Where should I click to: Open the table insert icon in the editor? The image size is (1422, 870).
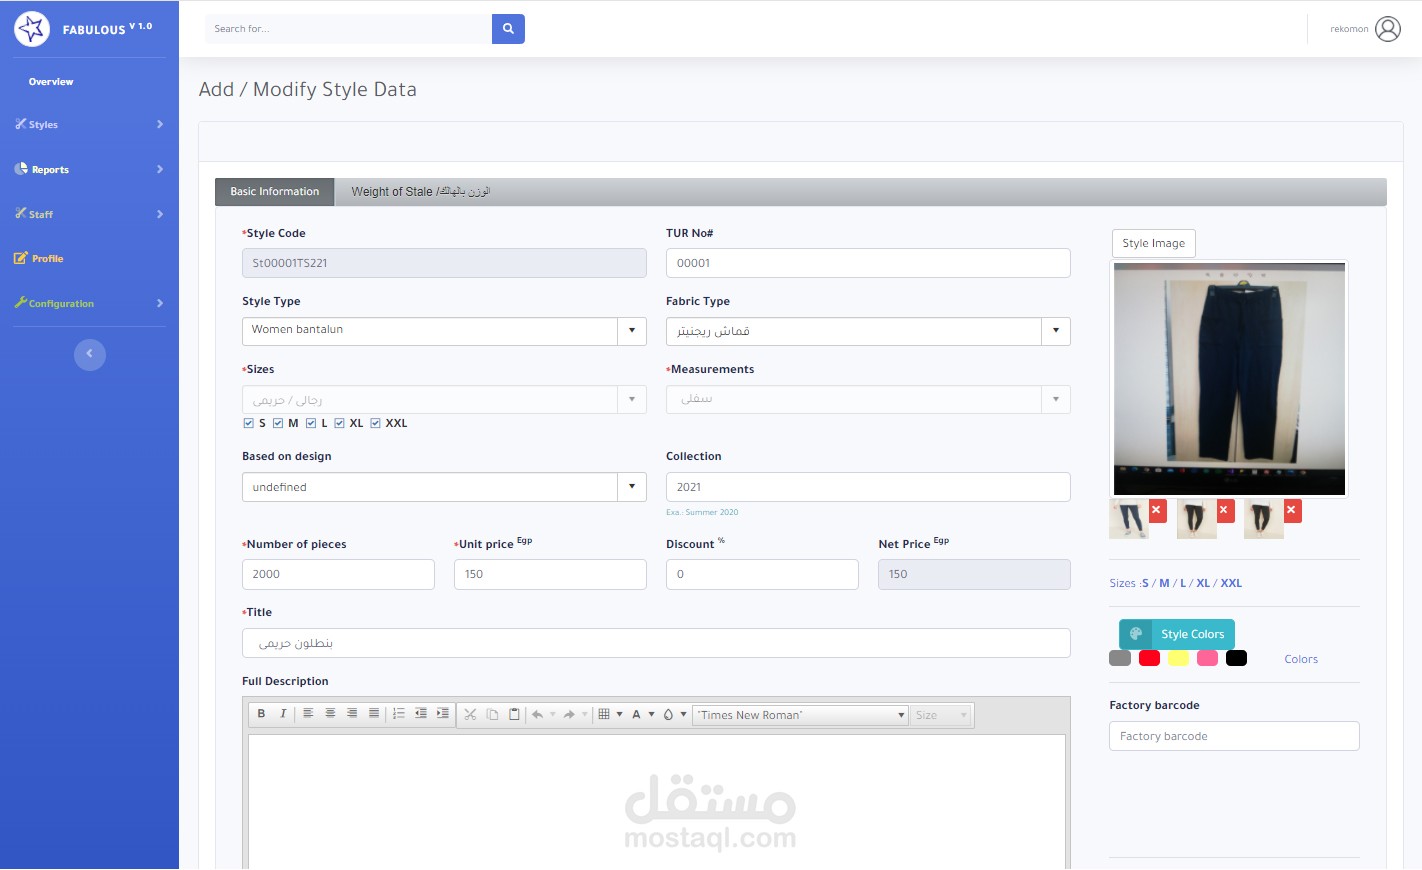point(604,714)
